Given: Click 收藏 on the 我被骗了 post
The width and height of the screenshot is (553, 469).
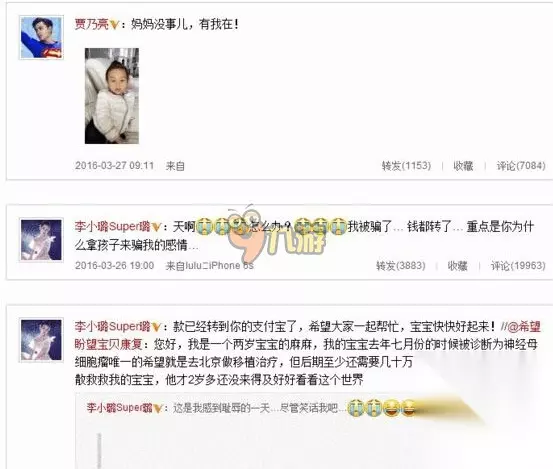Looking at the screenshot, I should coord(457,266).
